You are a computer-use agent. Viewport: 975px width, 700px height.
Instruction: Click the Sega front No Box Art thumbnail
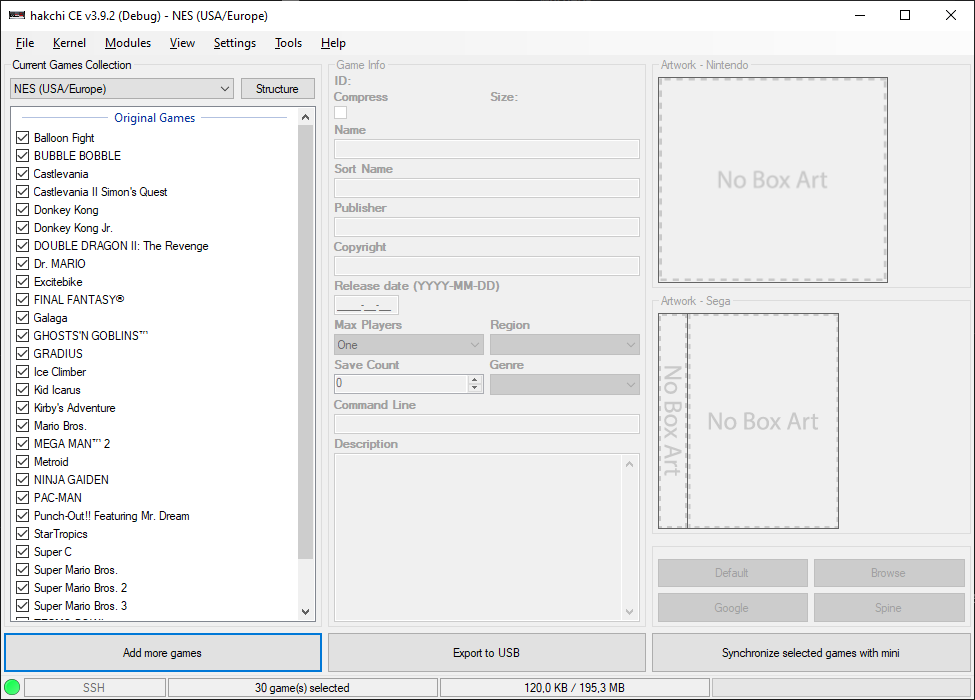(764, 421)
